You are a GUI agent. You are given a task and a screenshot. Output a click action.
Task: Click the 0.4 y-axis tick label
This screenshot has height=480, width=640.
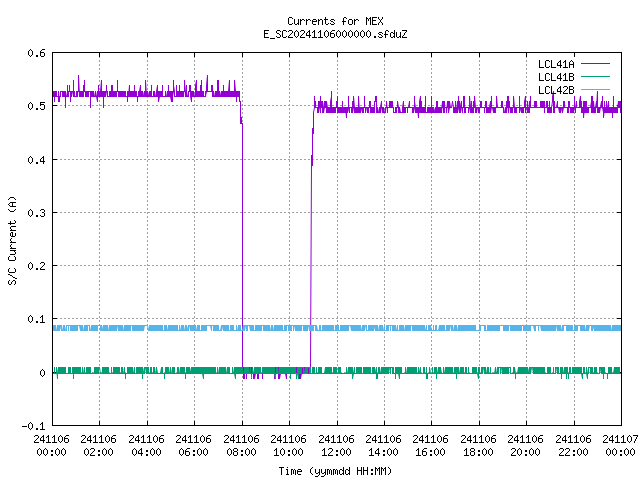[36, 160]
